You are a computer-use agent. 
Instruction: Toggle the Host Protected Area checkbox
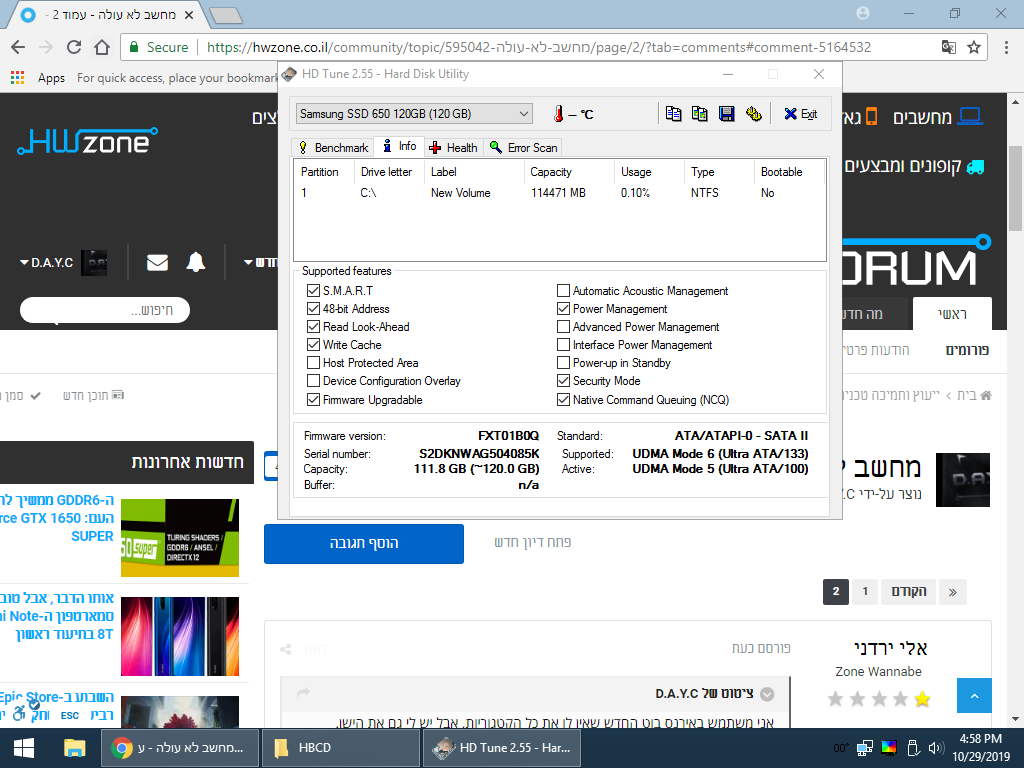(313, 362)
